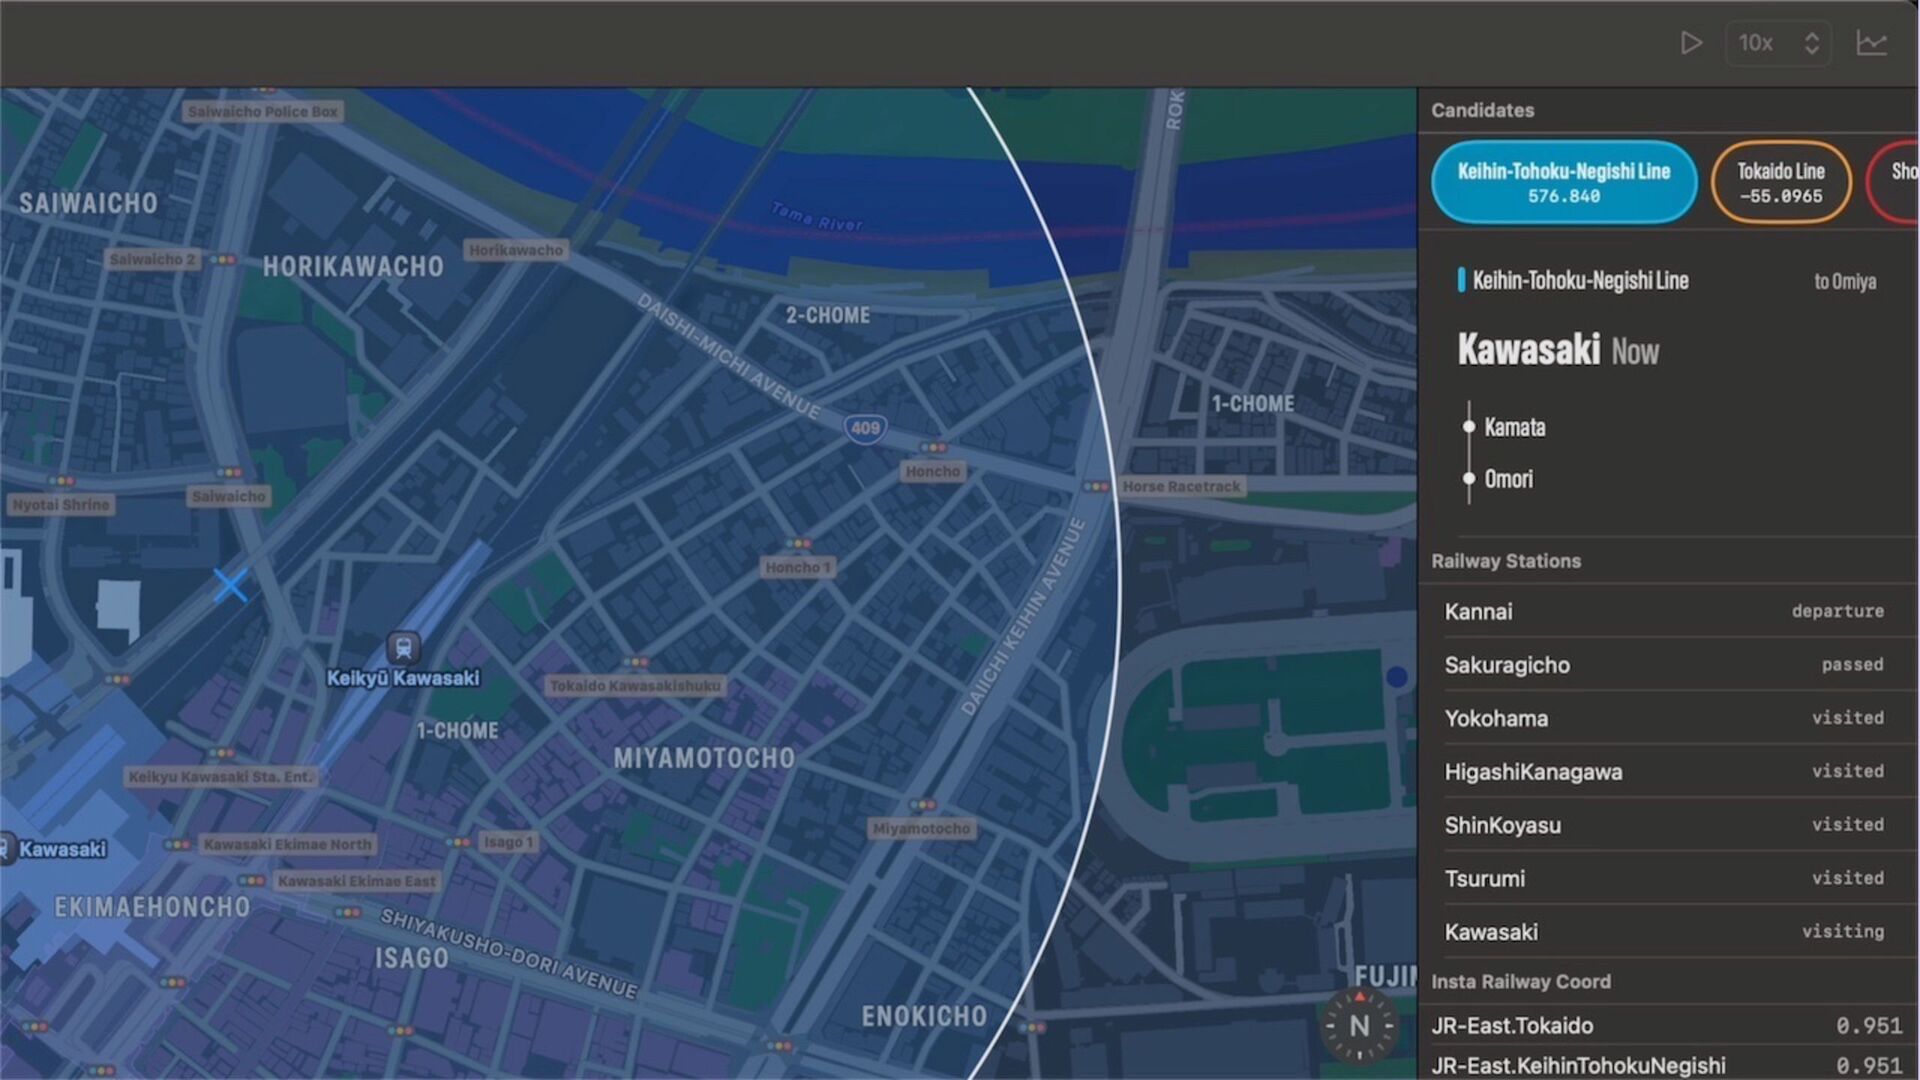Select the Tokaido Line candidate
The width and height of the screenshot is (1920, 1080).
point(1781,182)
